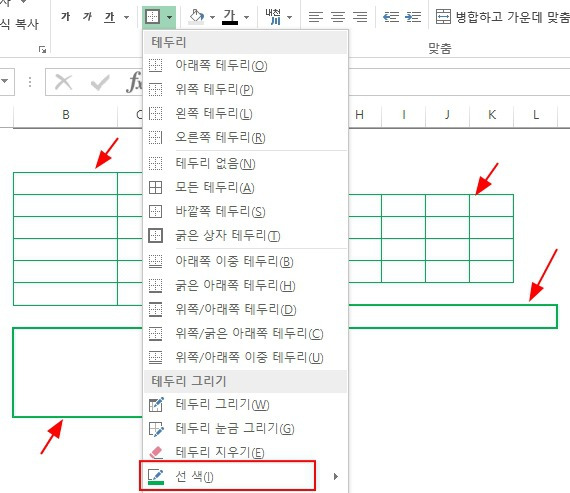This screenshot has width=570, height=493.
Task: Click in the formula bar input
Action: click(x=459, y=82)
